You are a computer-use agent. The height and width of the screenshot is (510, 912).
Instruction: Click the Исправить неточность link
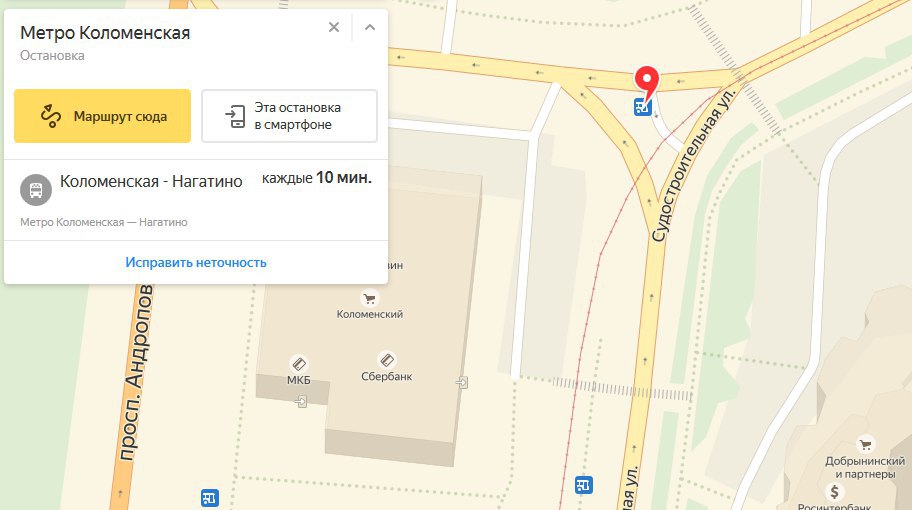(196, 262)
